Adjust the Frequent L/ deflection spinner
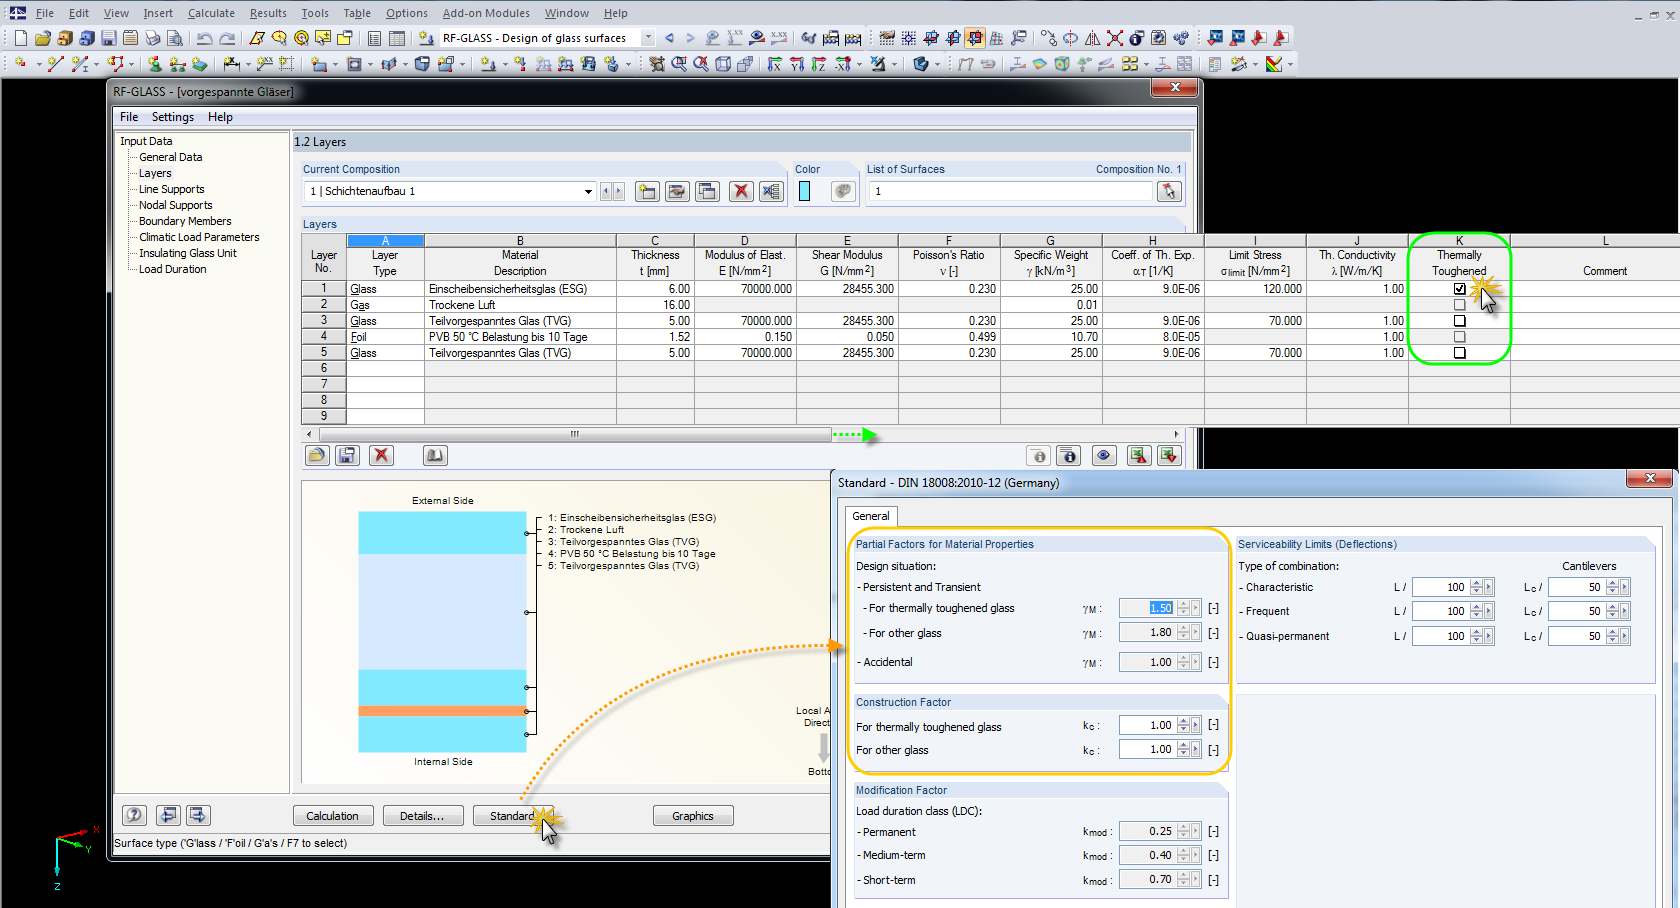 [1476, 611]
